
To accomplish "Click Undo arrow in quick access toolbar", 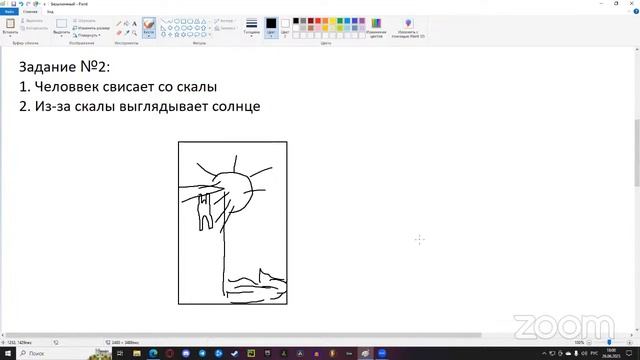I will coord(21,4).
